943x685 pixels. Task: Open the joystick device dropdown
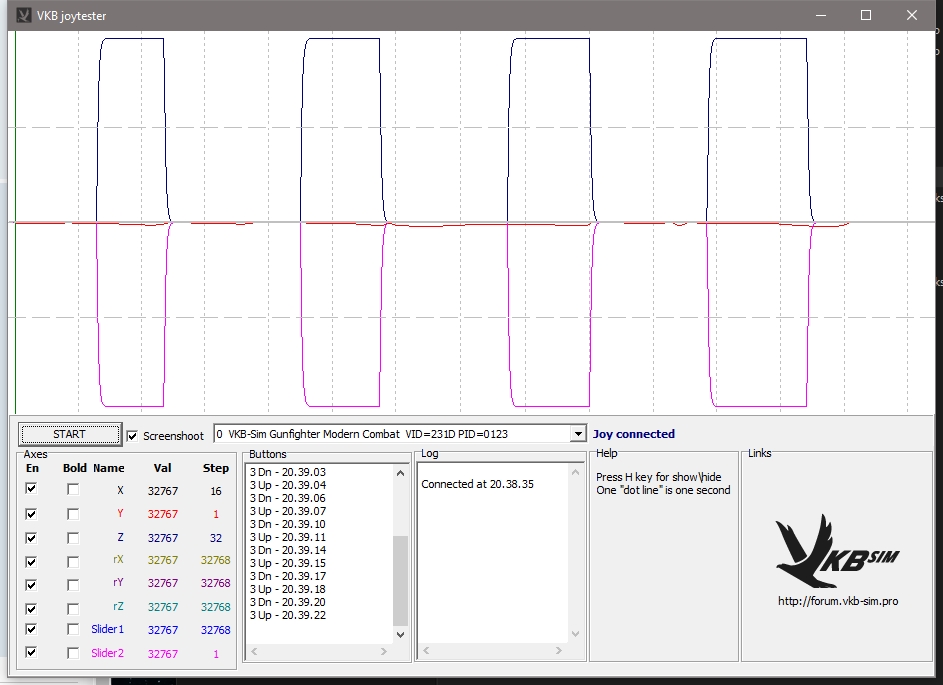(x=577, y=434)
